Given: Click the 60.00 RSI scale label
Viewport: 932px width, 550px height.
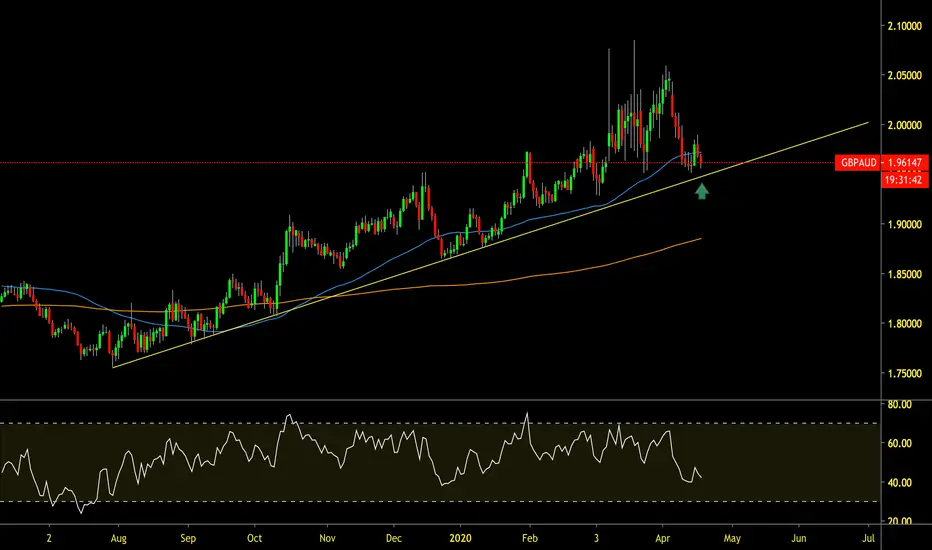Looking at the screenshot, I should pyautogui.click(x=899, y=443).
